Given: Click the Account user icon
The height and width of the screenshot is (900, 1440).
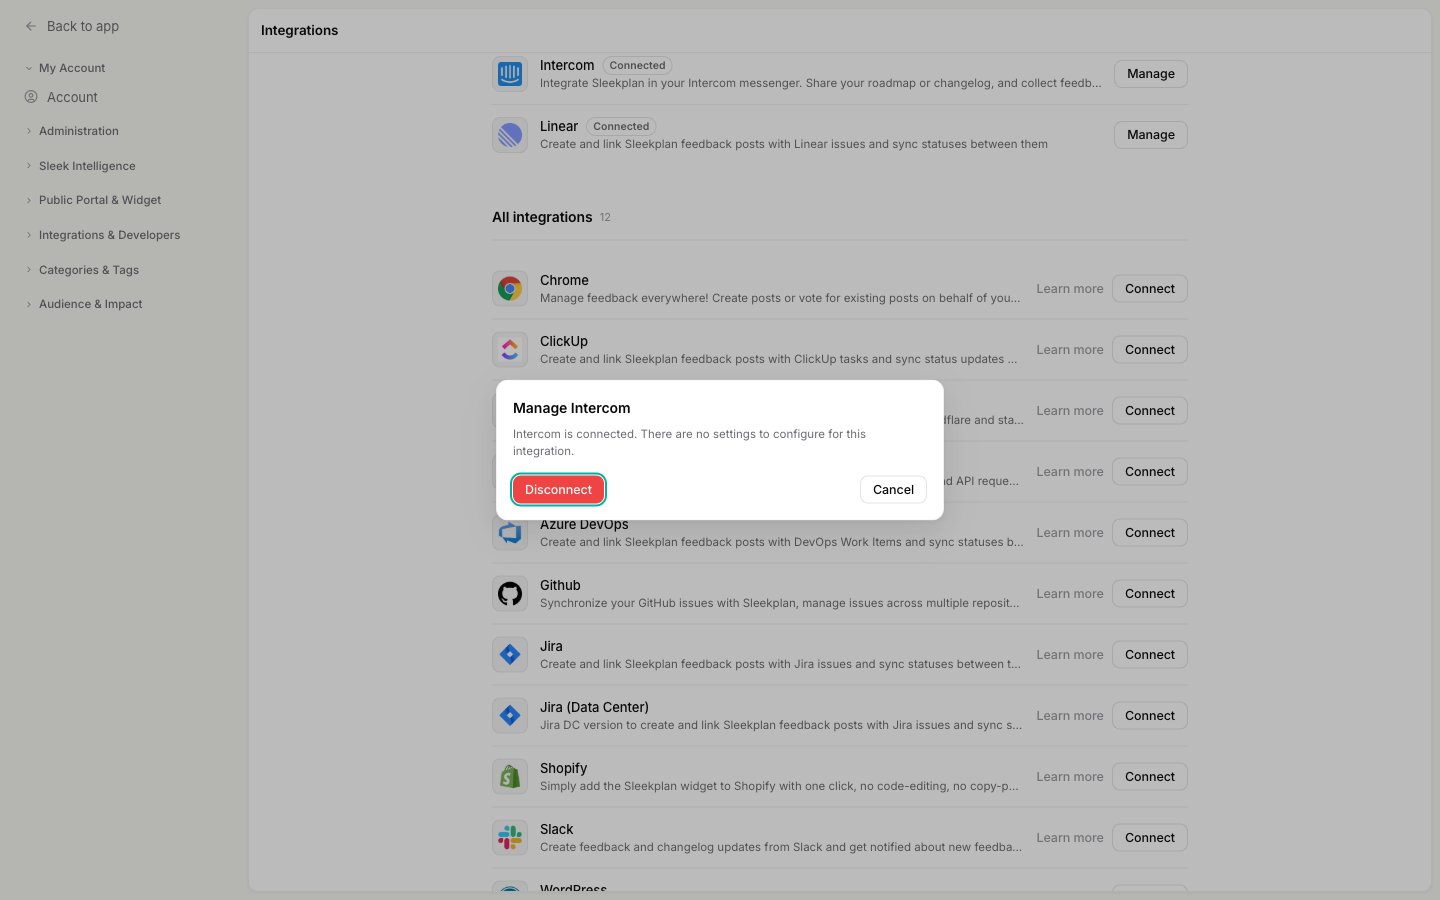Looking at the screenshot, I should [x=31, y=97].
